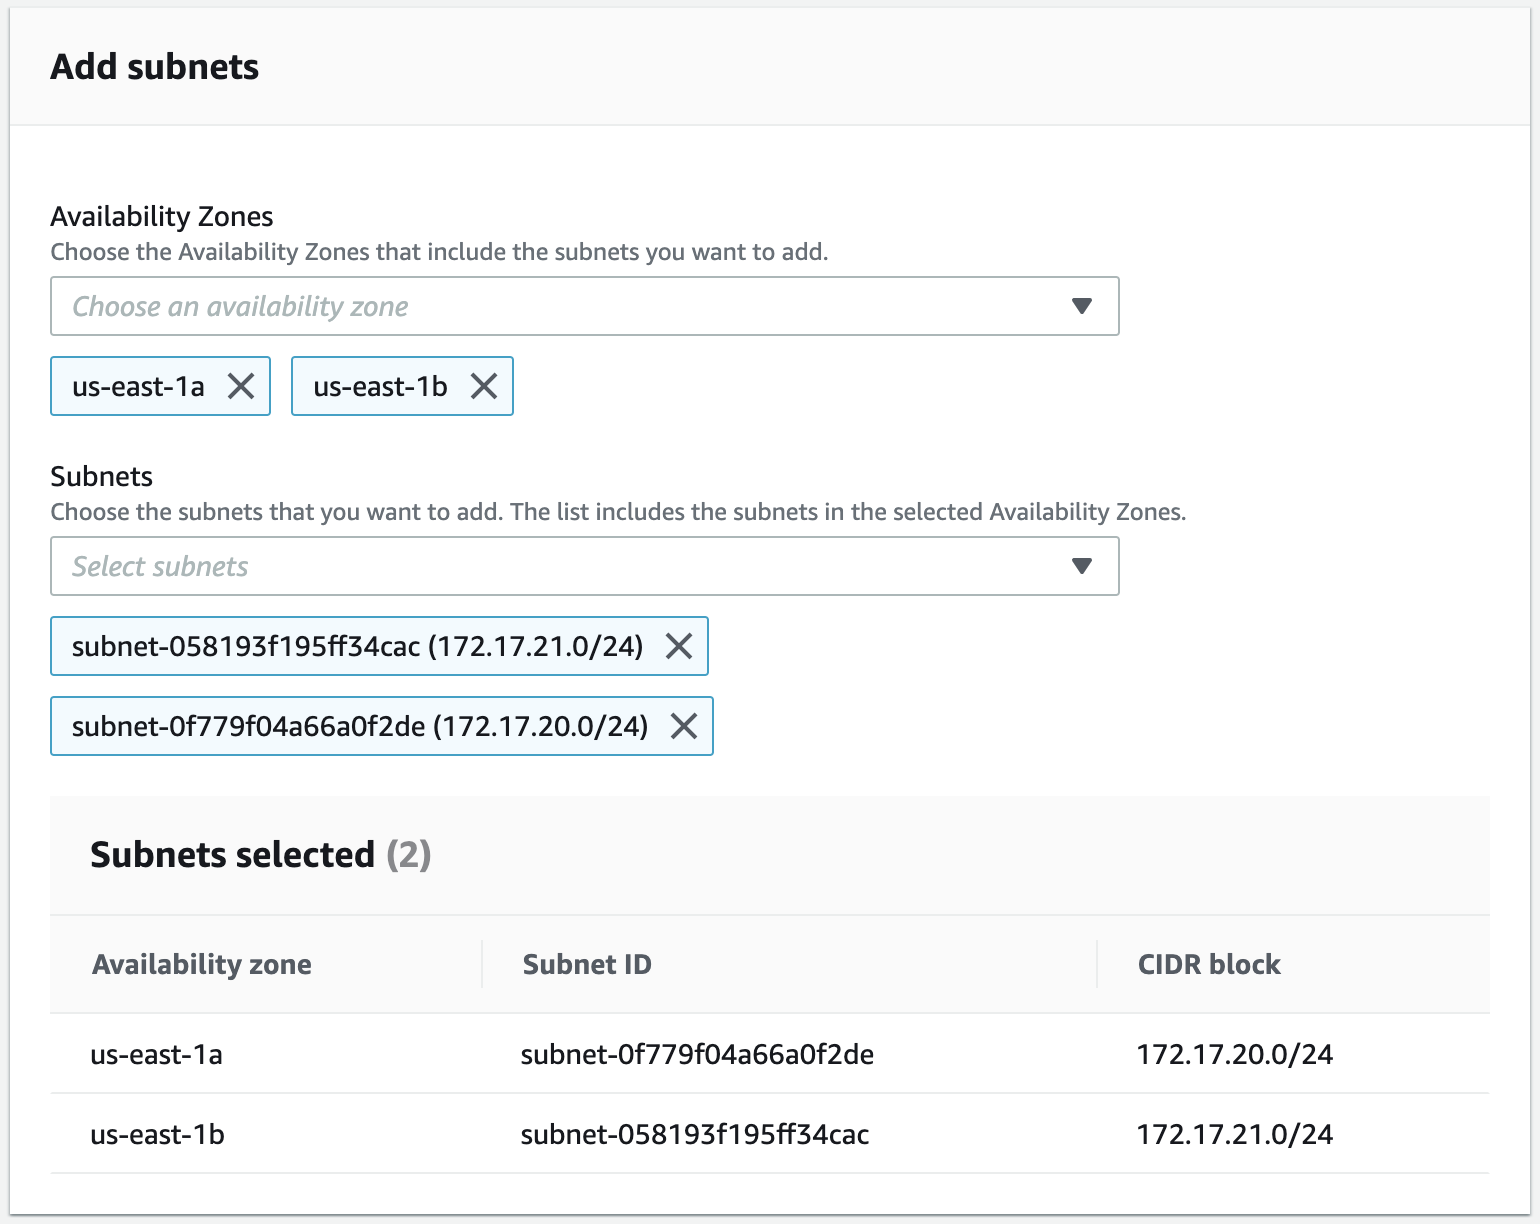
Task: Select the us-east-1a table cell
Action: click(156, 1054)
